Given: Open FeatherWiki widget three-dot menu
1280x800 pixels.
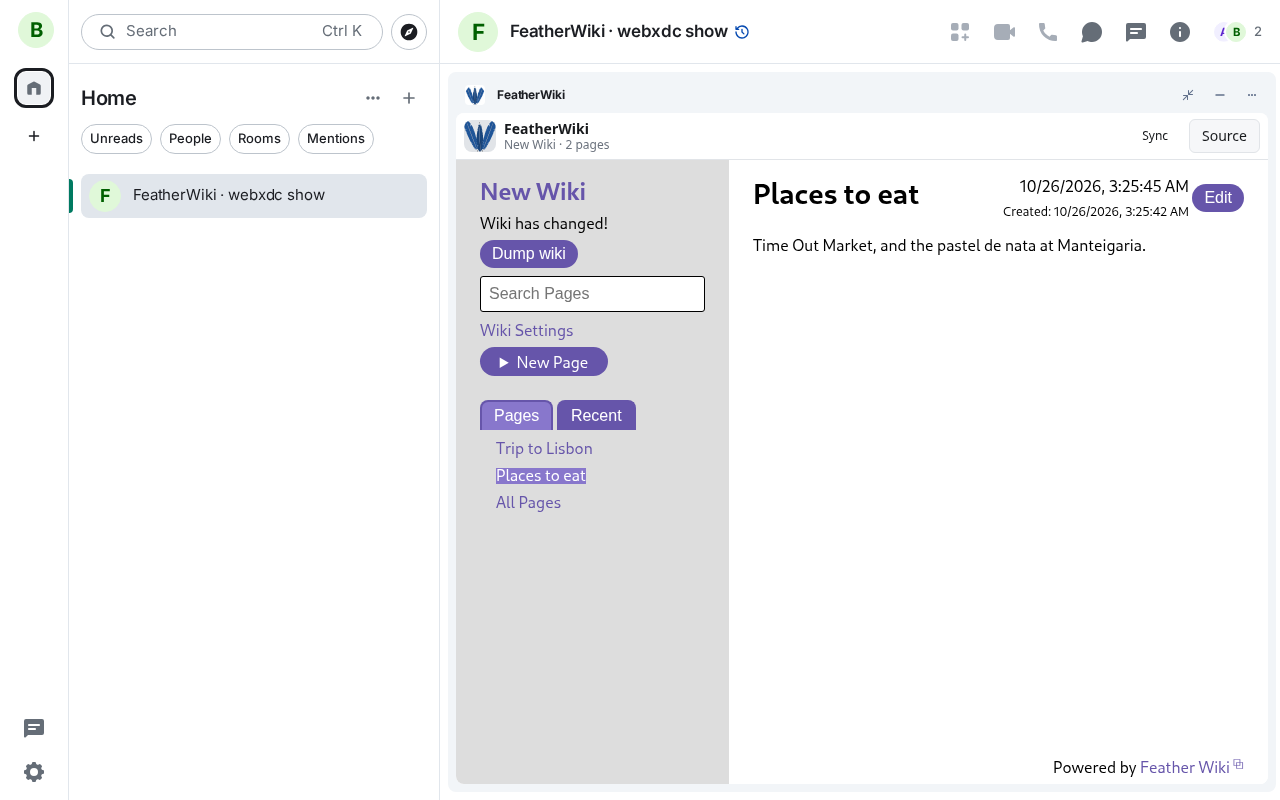Looking at the screenshot, I should 1252,95.
